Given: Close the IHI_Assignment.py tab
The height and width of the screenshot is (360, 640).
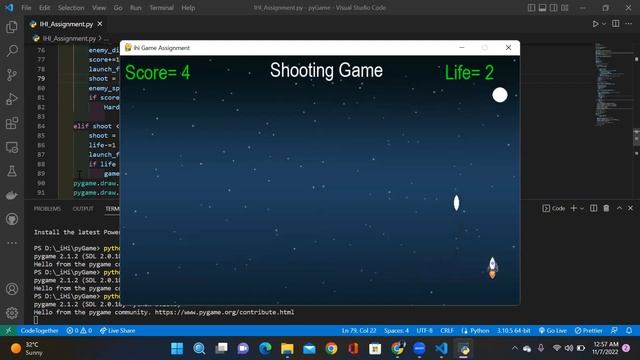Looking at the screenshot, I should 100,24.
